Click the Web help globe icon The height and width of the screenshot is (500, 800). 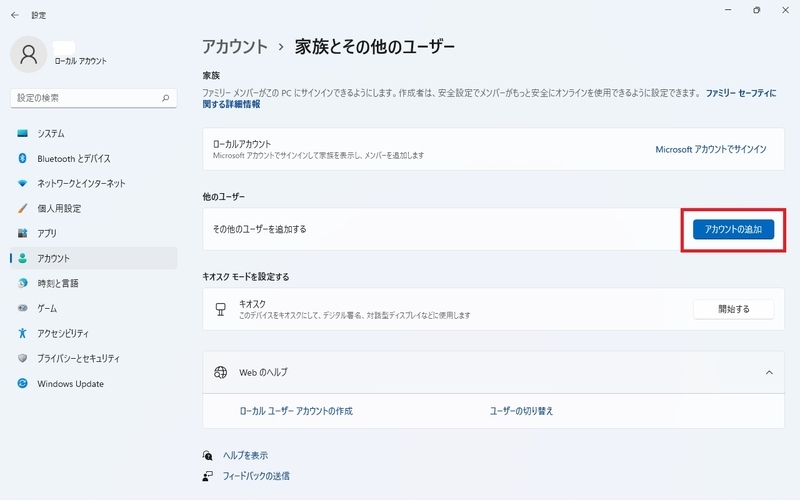point(220,372)
